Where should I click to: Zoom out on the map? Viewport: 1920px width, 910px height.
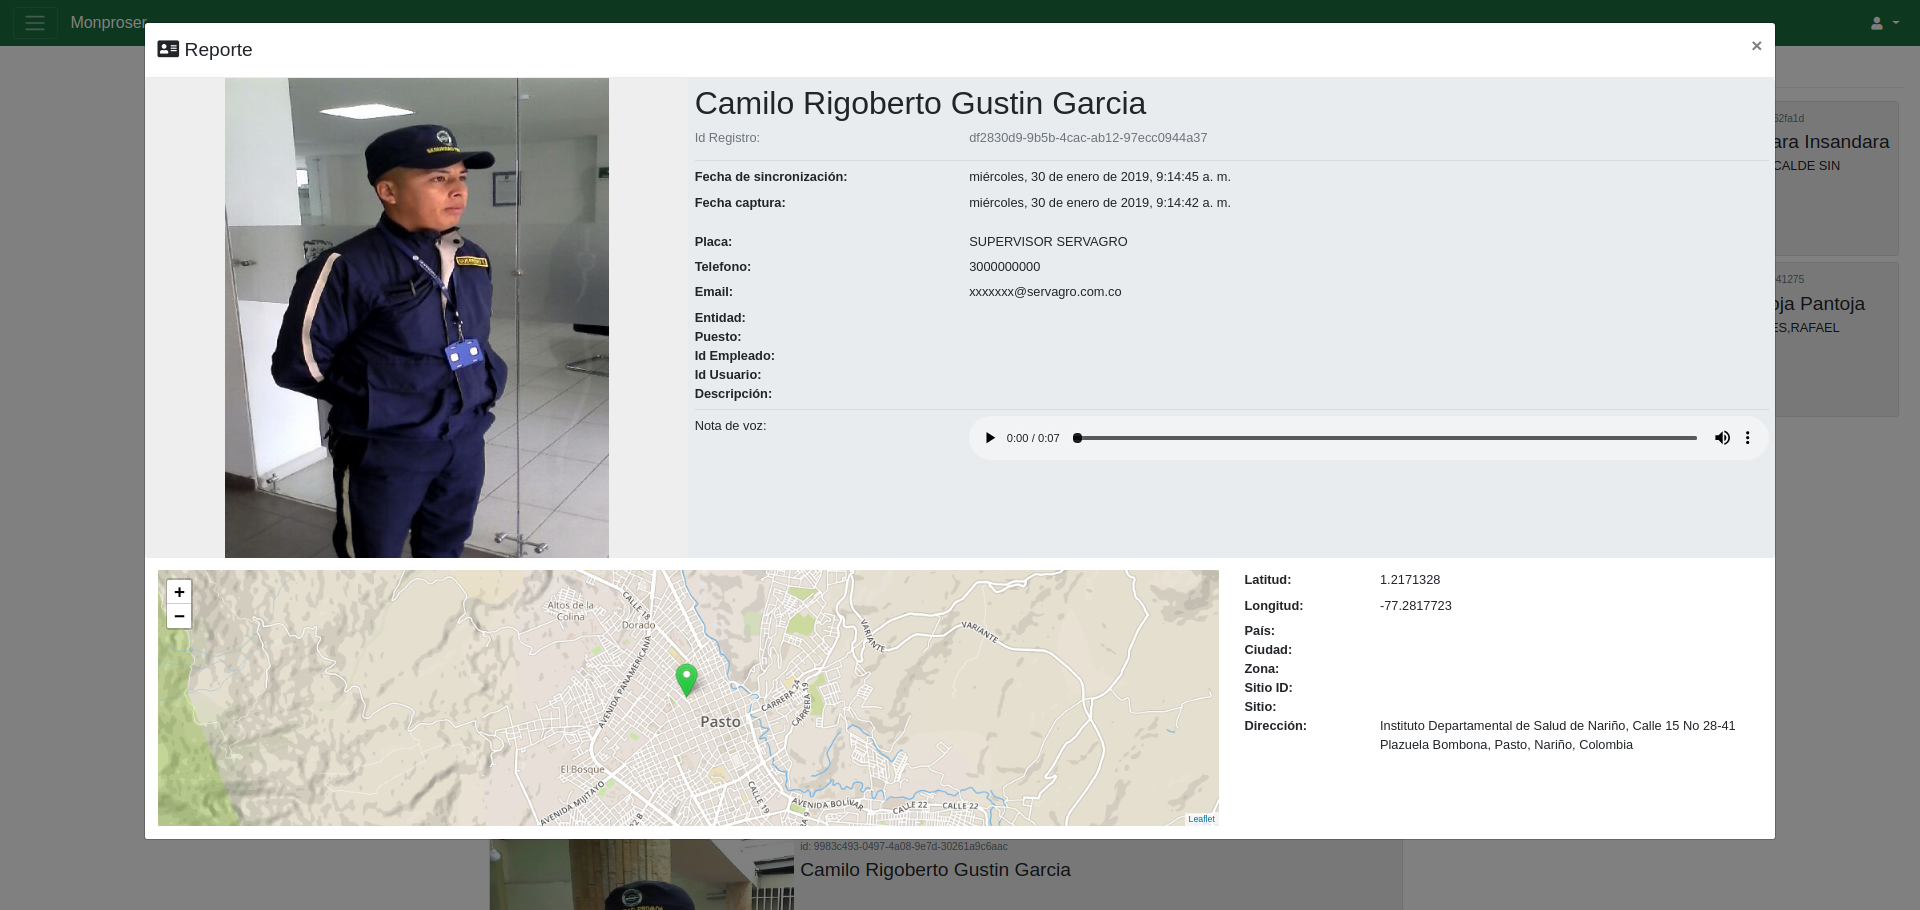pyautogui.click(x=179, y=616)
